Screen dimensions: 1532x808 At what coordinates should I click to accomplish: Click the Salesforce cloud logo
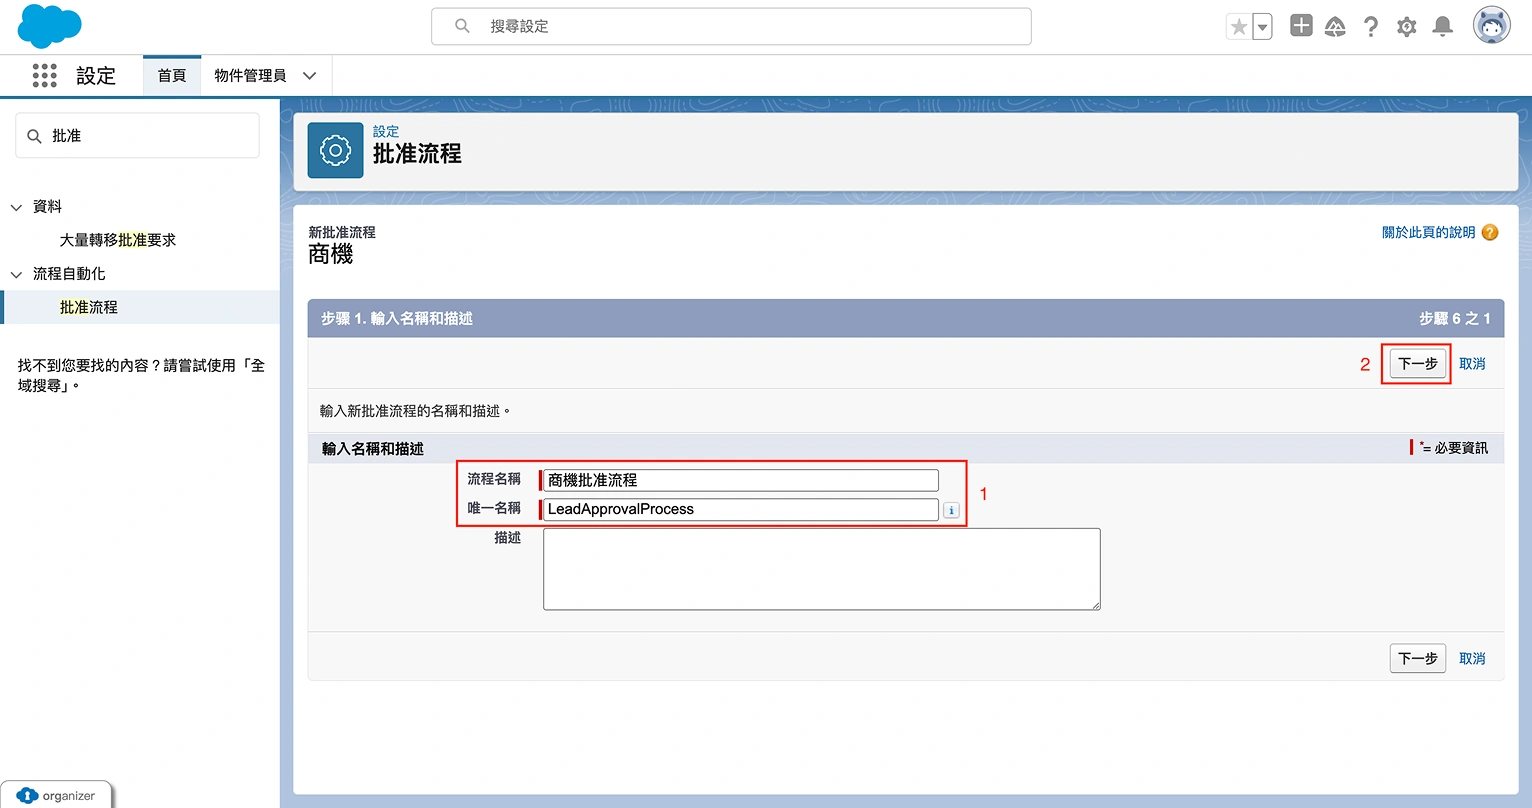(49, 26)
